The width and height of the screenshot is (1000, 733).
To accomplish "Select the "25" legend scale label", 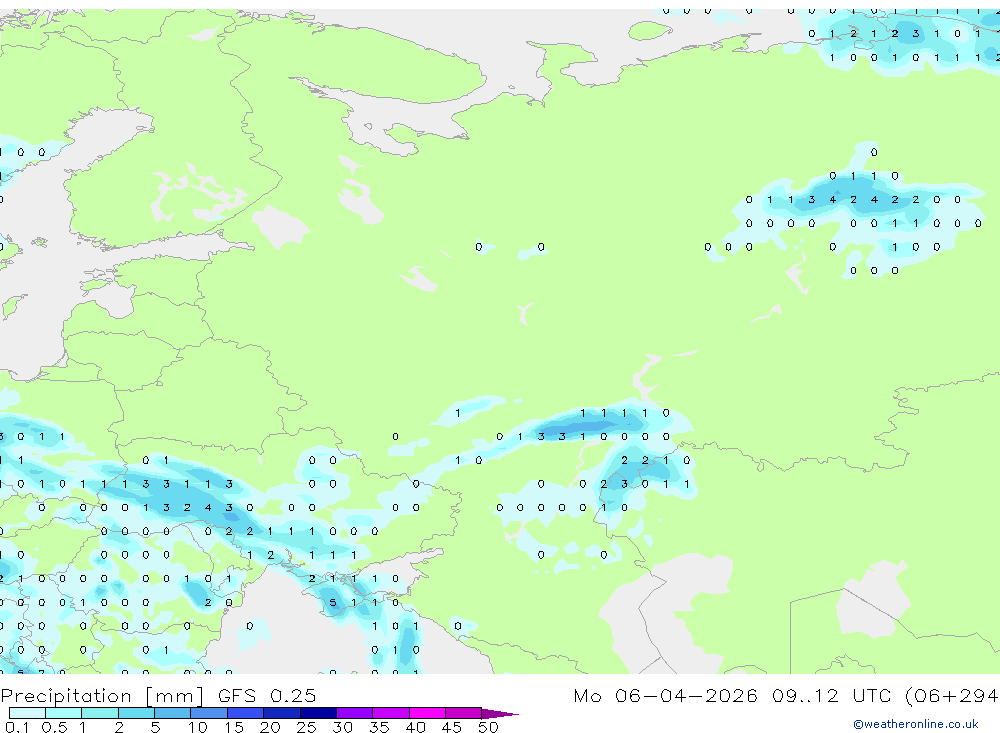I will coord(306,727).
